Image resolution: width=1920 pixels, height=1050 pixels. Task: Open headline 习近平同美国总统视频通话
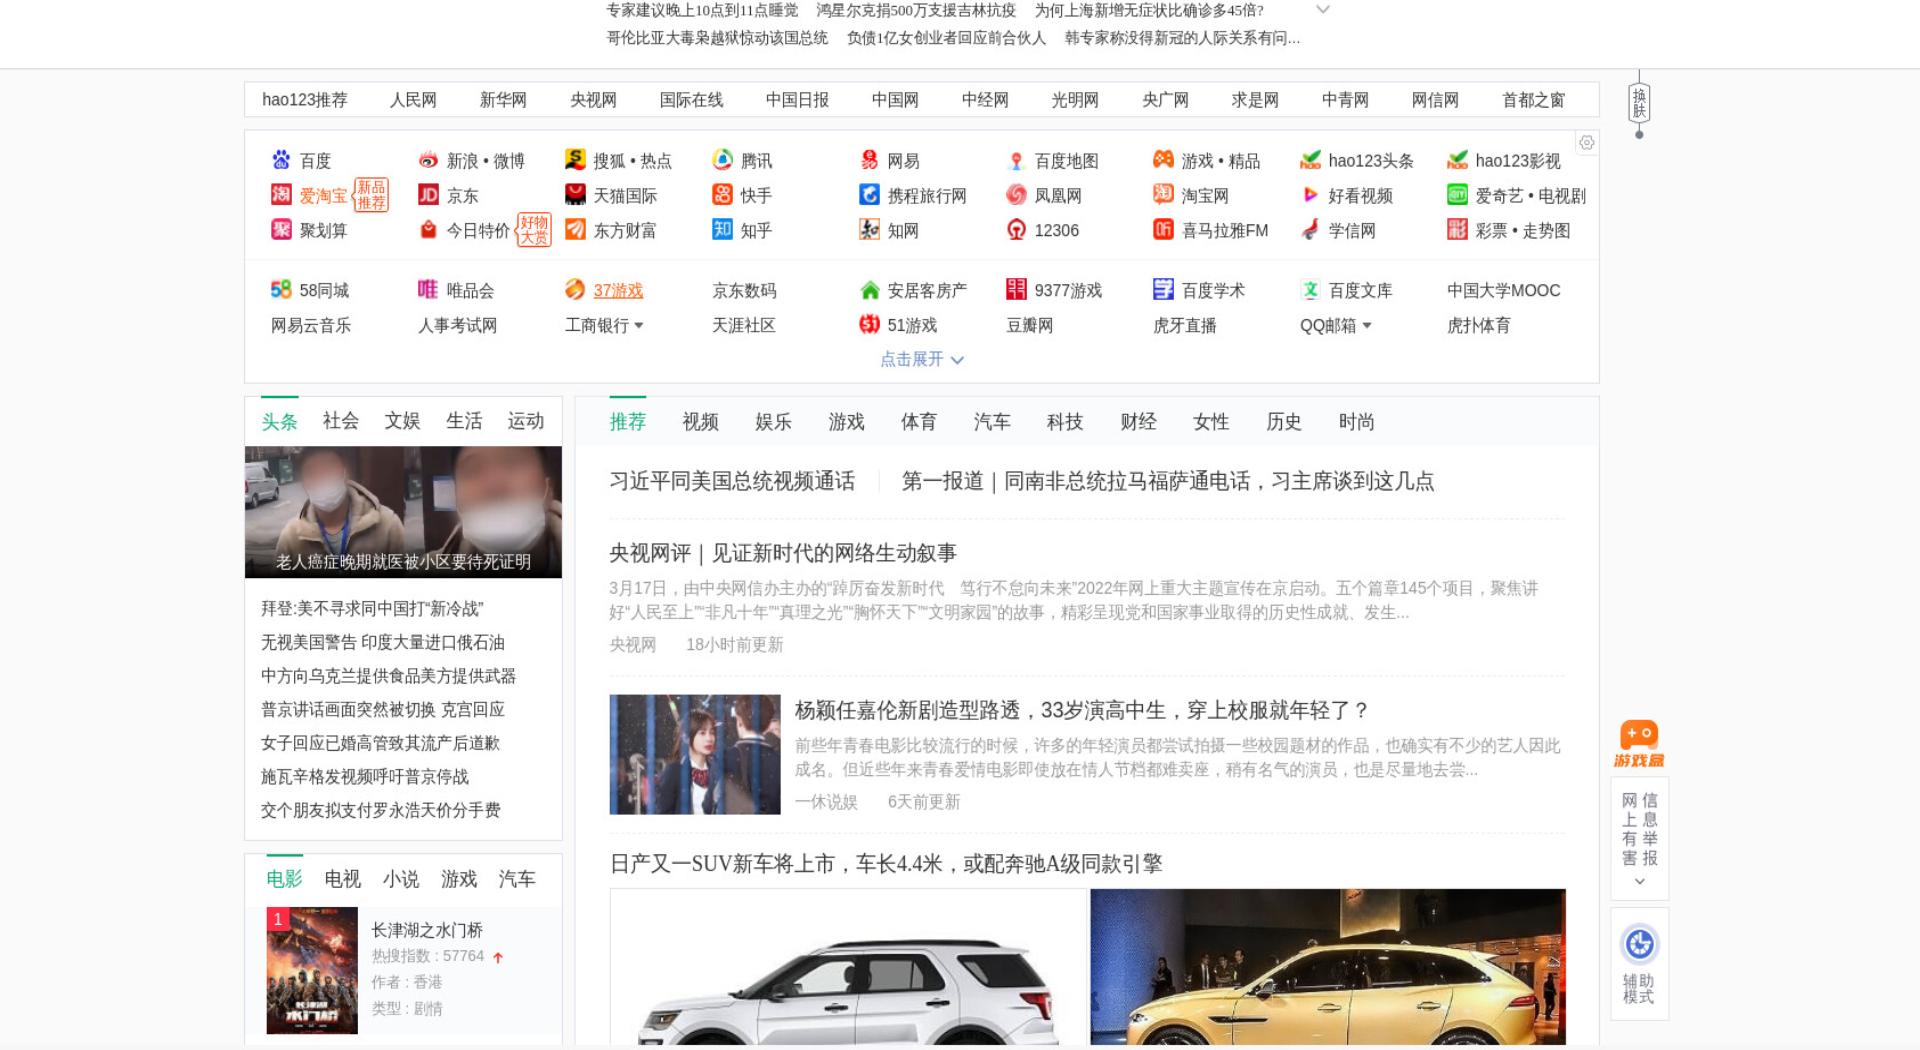(x=732, y=481)
